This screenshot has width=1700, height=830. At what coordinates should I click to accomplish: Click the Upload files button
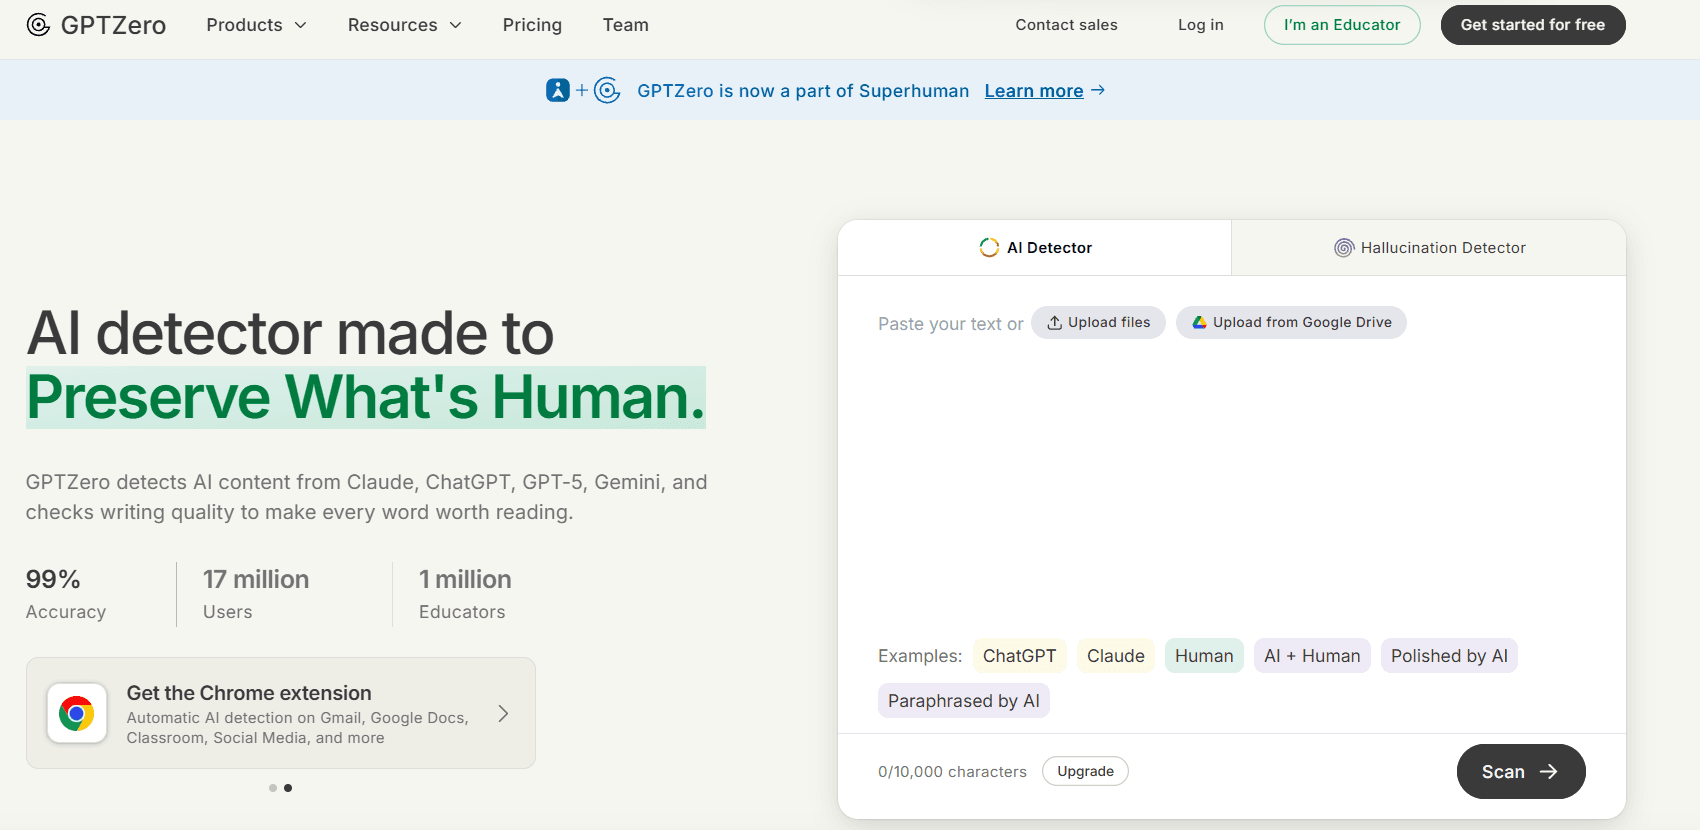tap(1099, 322)
